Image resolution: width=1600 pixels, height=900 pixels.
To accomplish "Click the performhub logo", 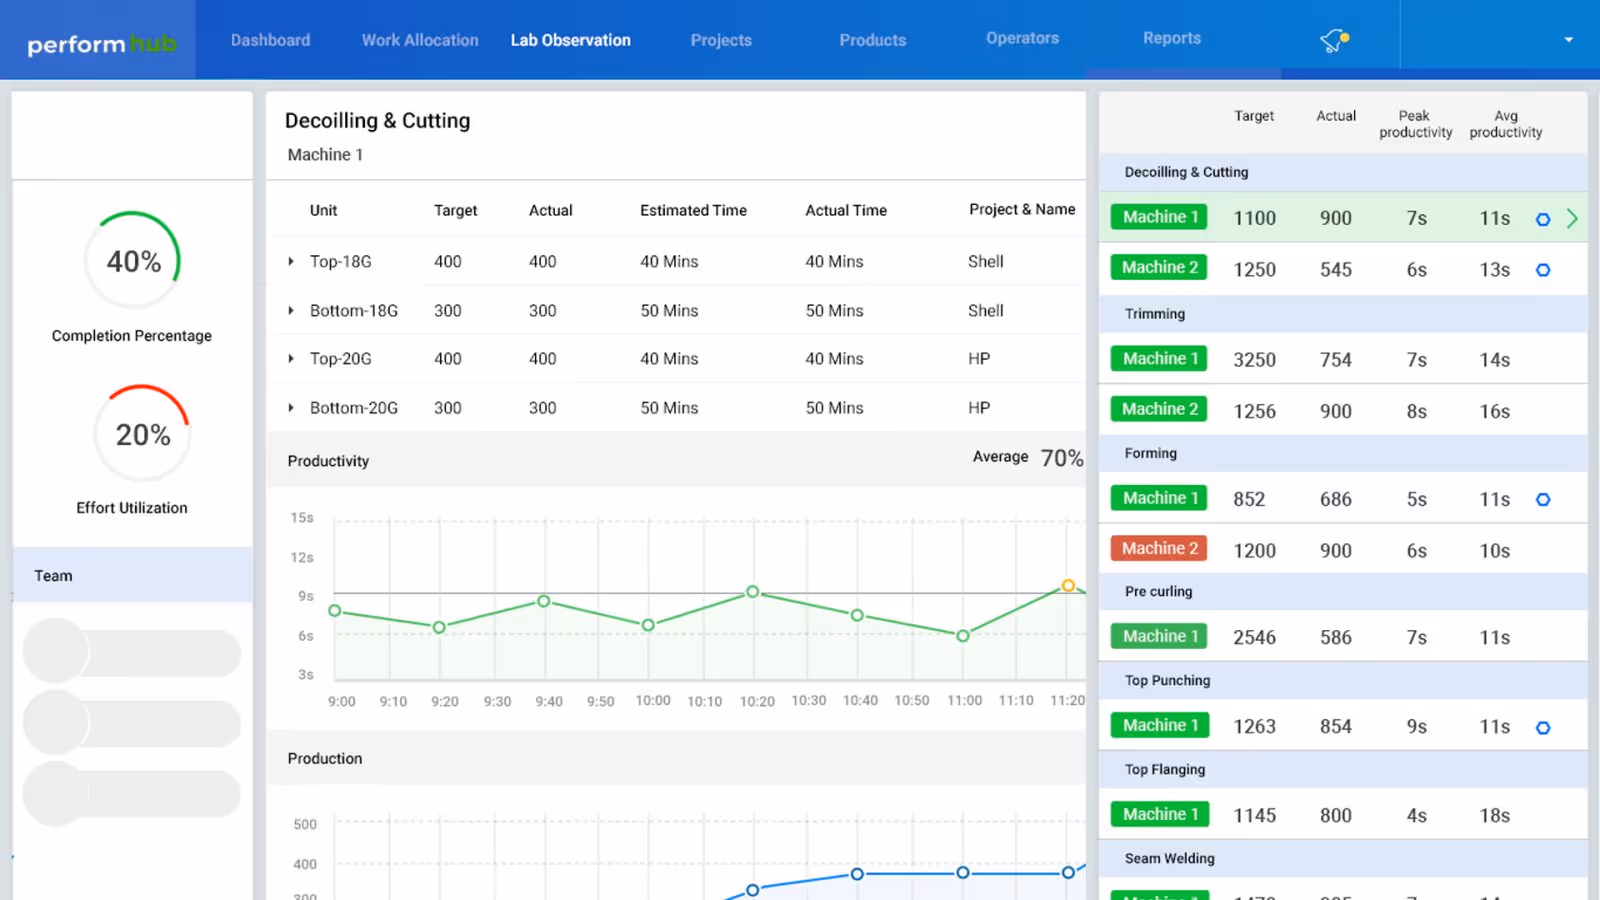I will pos(102,44).
